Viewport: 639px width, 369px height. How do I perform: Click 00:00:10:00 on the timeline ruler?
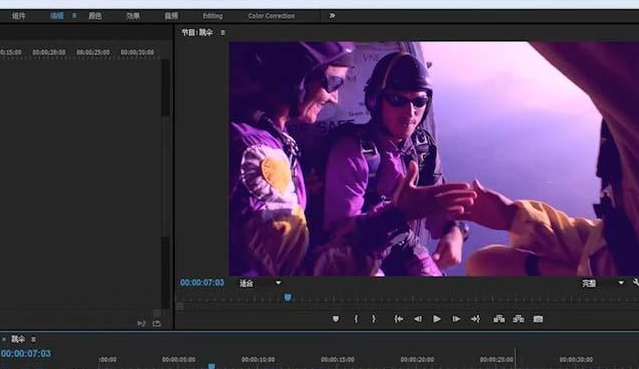coord(258,360)
